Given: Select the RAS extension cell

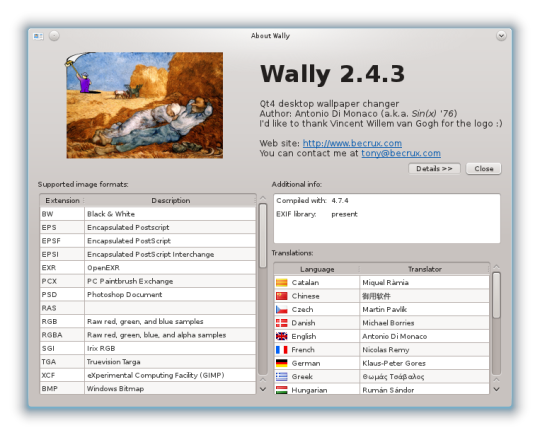Looking at the screenshot, I should point(62,308).
